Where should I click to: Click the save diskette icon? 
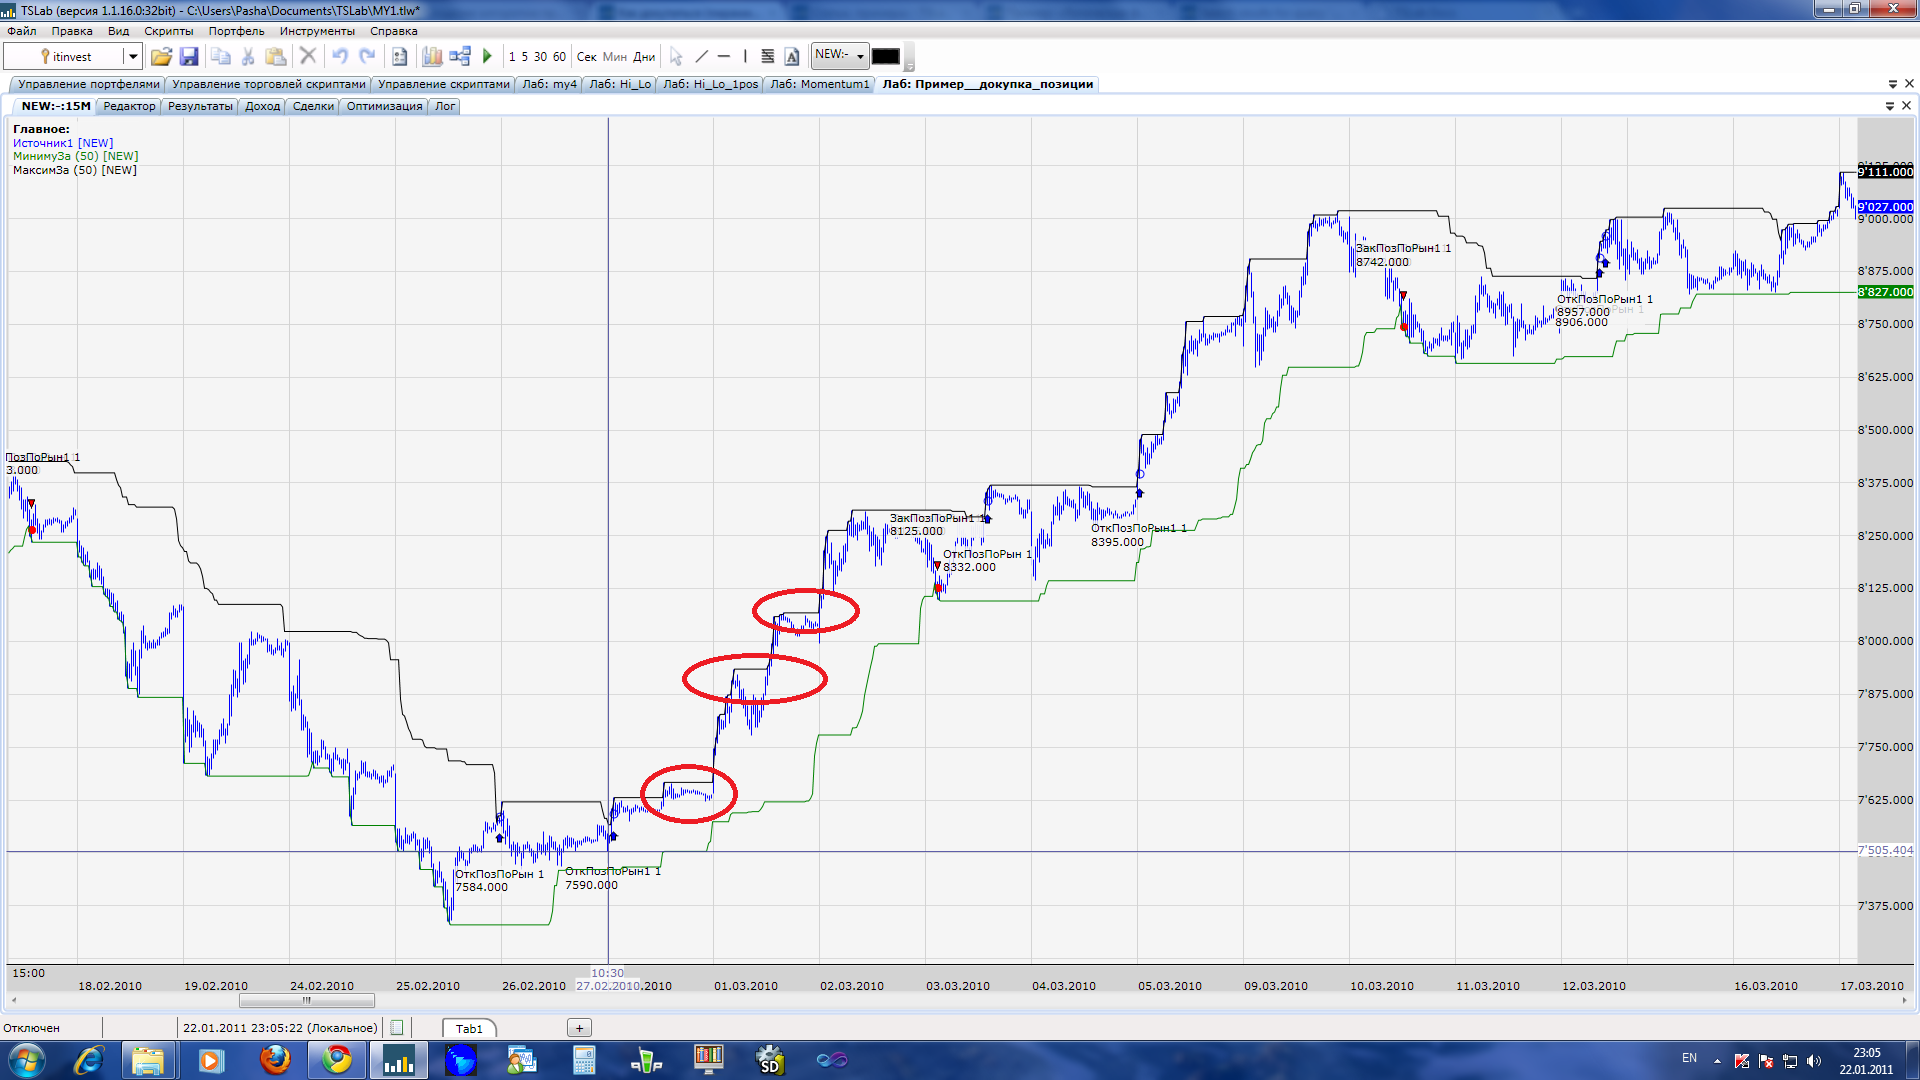[189, 57]
